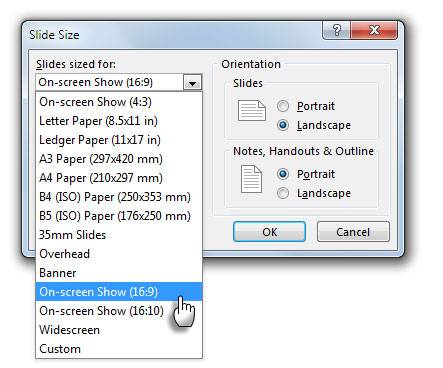Screen dimensions: 443x368
Task: Click the notes portrait page icon
Action: pyautogui.click(x=251, y=179)
